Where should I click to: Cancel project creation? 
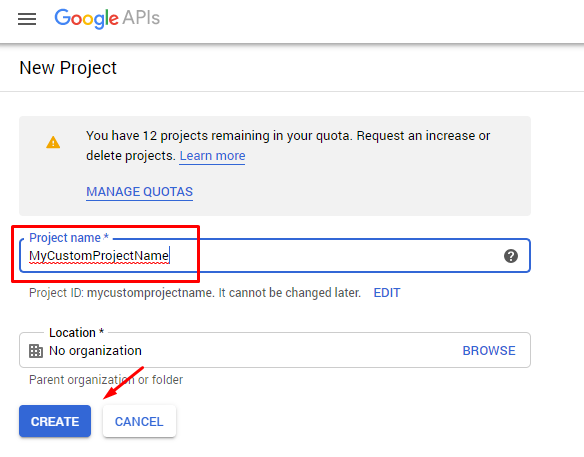coord(139,421)
